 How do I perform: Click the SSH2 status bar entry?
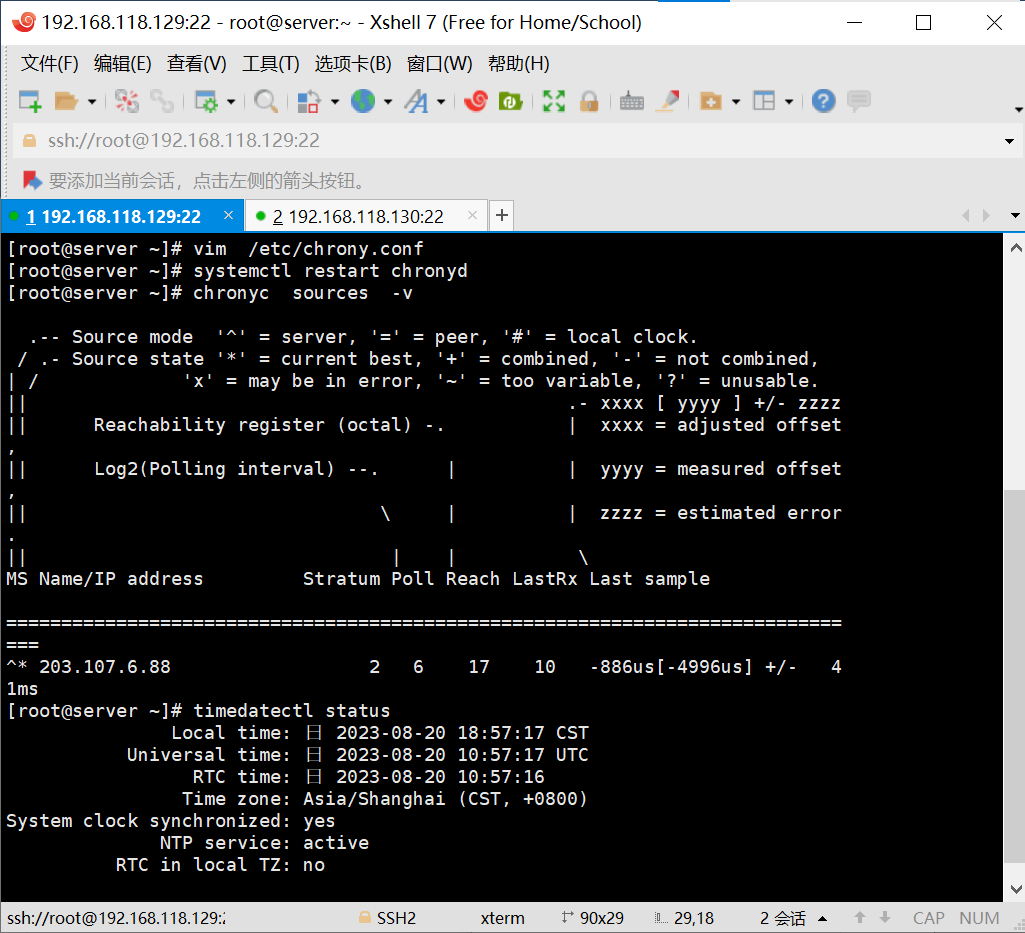click(388, 918)
